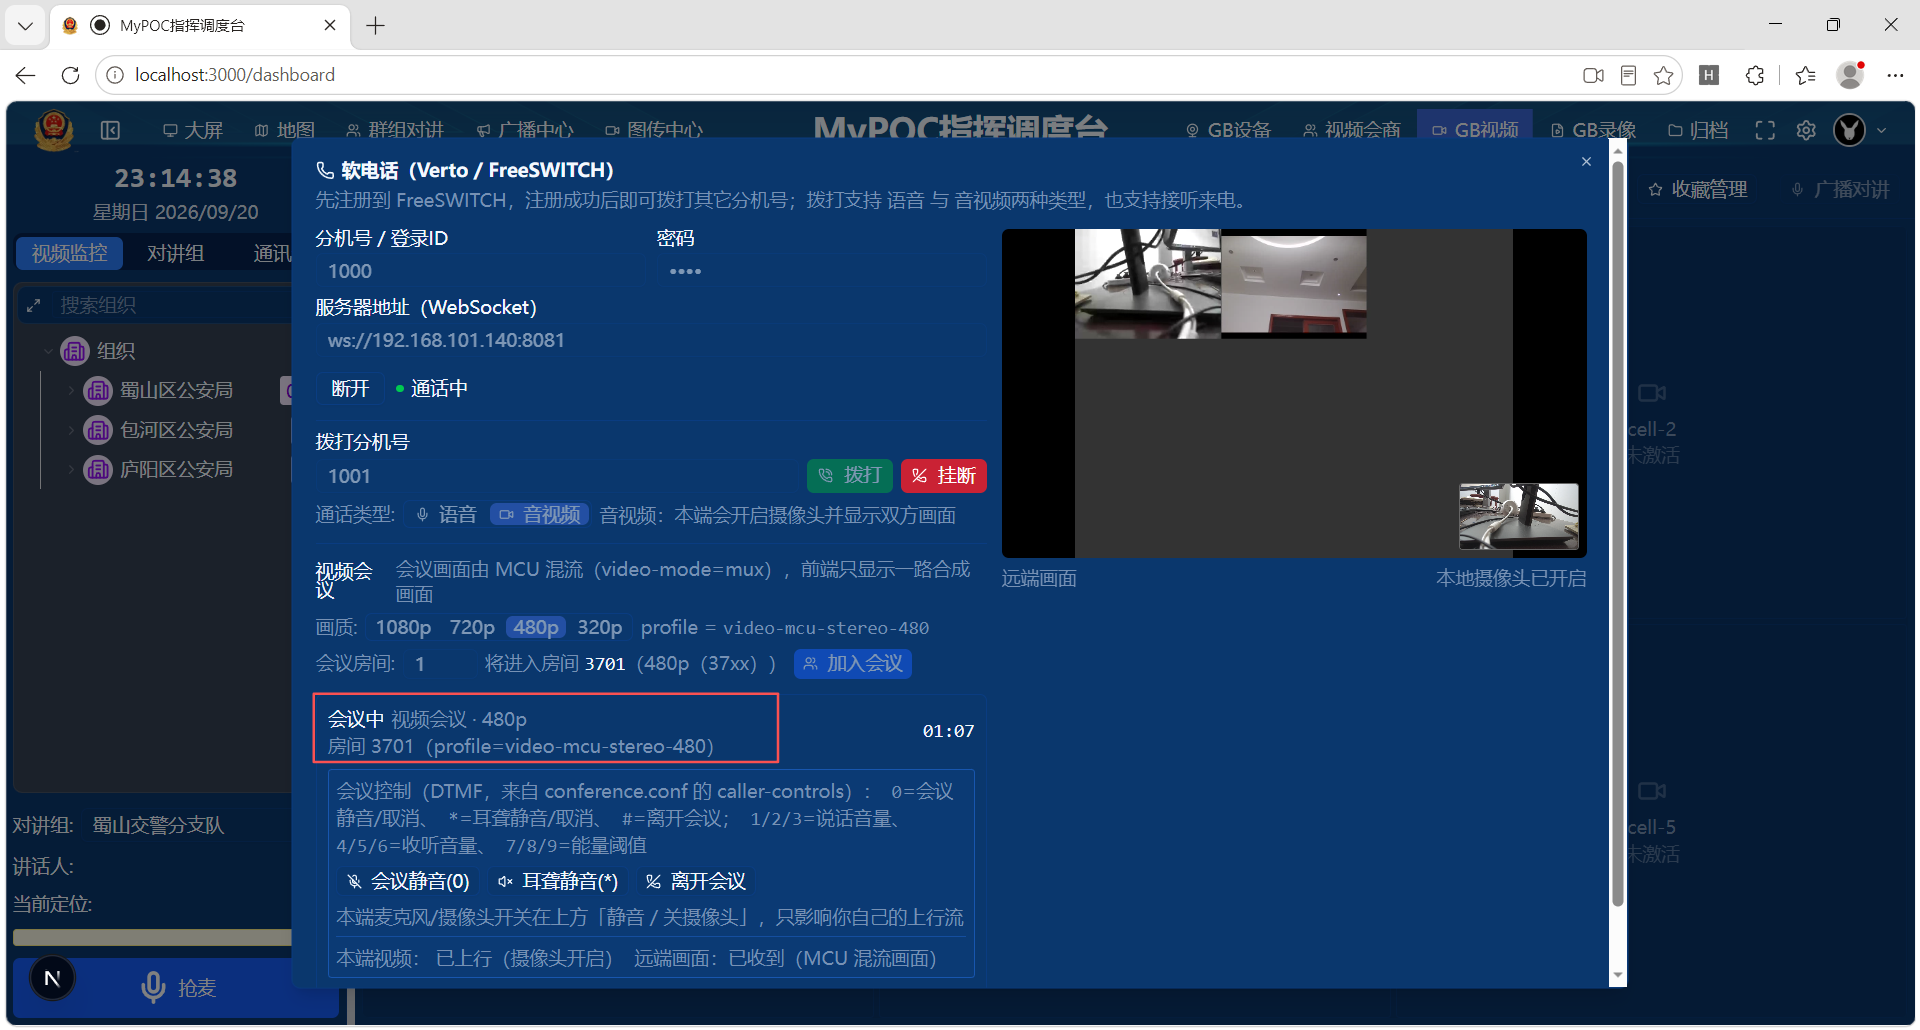The height and width of the screenshot is (1030, 1920).
Task: Click 收藏管理 favorites star icon
Action: pyautogui.click(x=1655, y=190)
